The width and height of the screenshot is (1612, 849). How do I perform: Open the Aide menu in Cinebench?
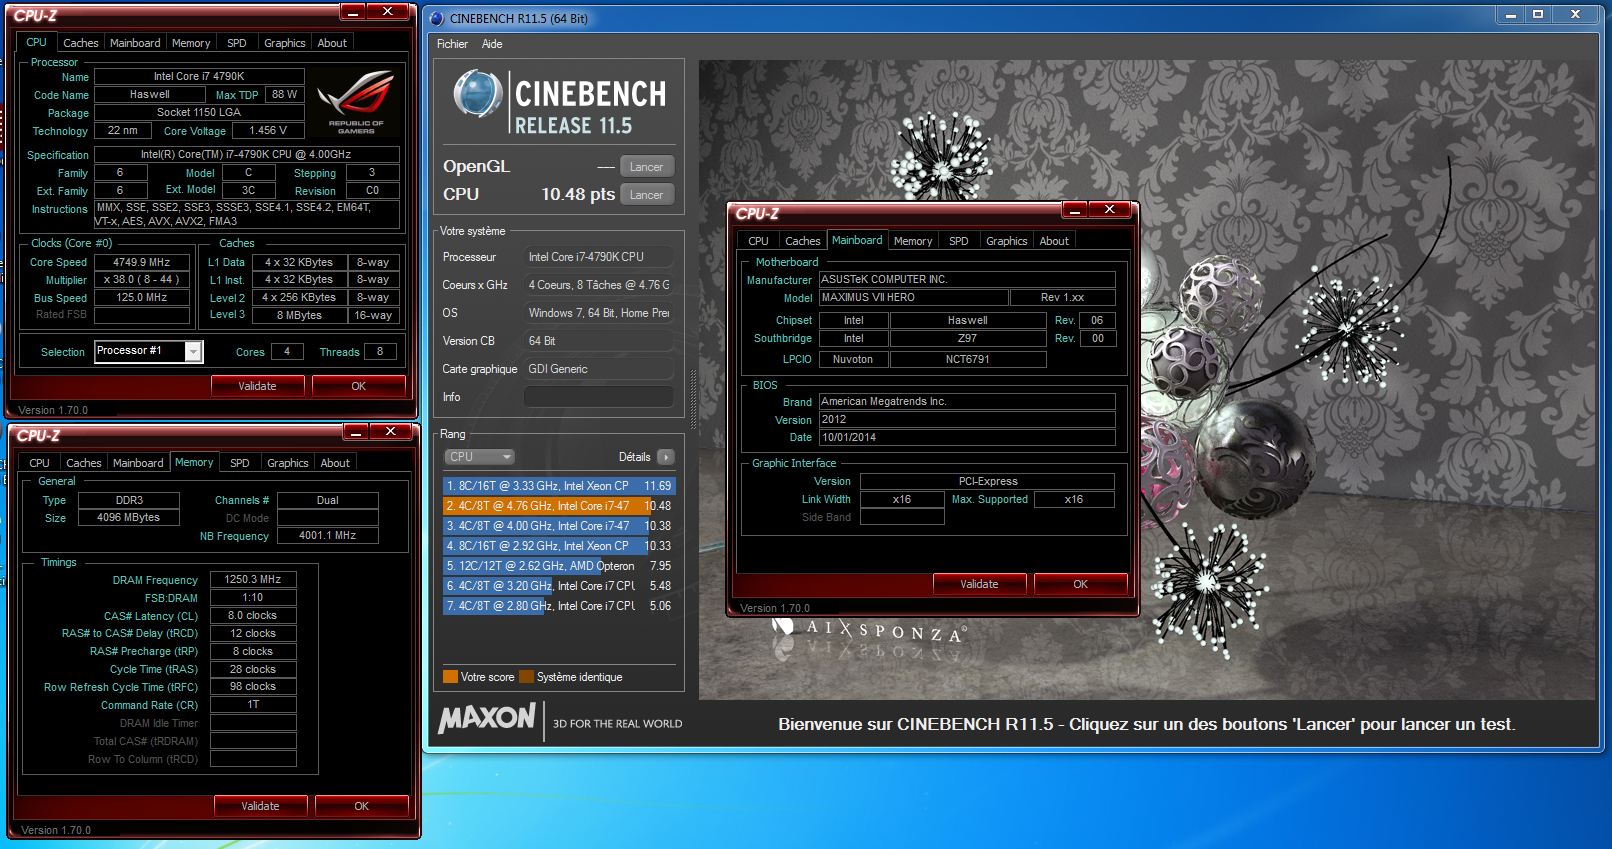click(x=492, y=44)
